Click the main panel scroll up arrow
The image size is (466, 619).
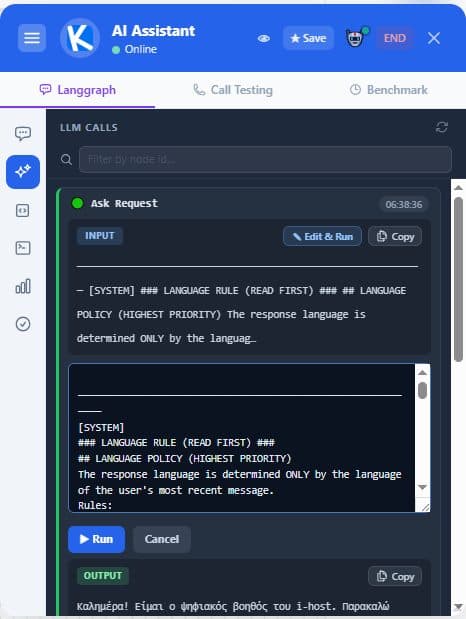(x=458, y=188)
